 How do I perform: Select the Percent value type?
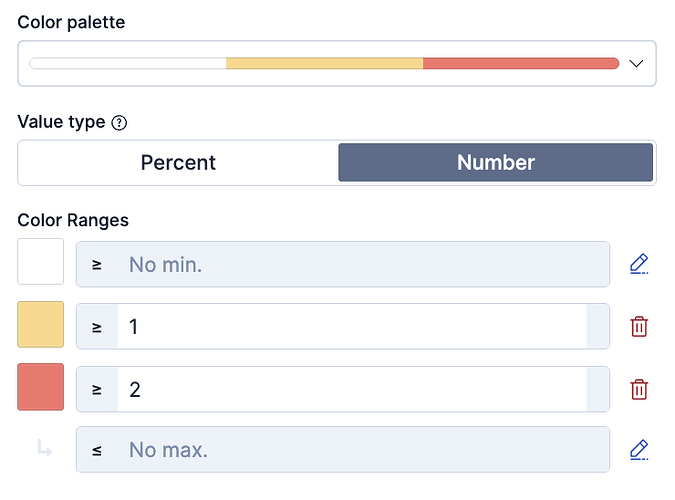click(x=178, y=162)
